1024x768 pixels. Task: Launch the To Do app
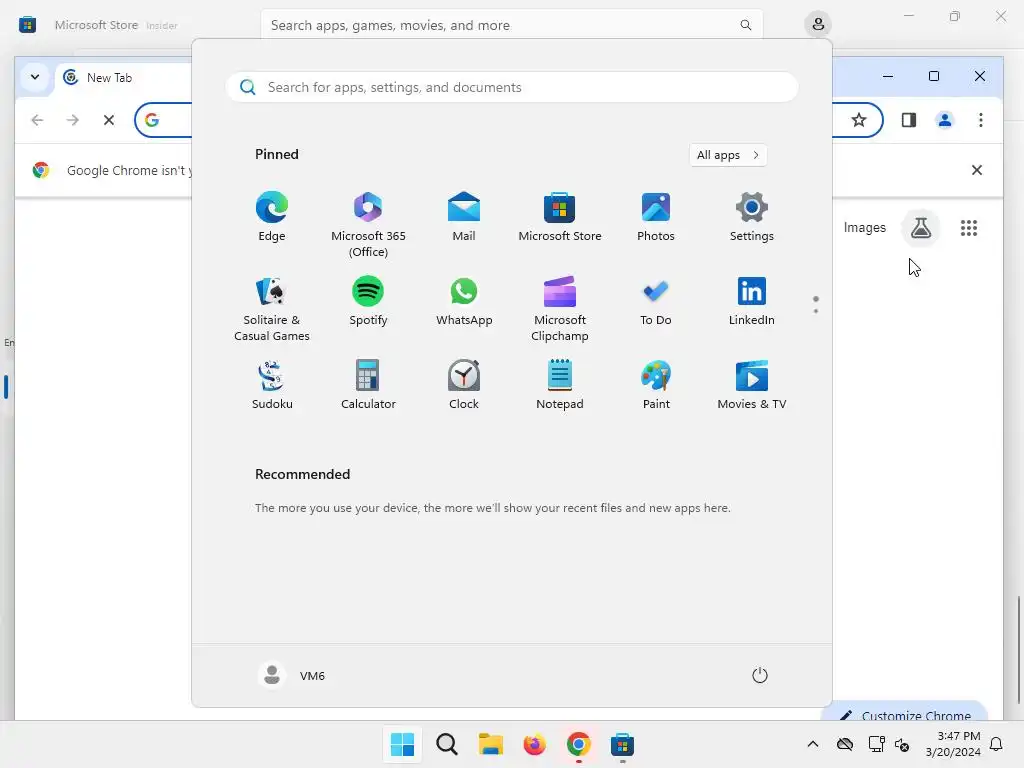click(x=656, y=302)
